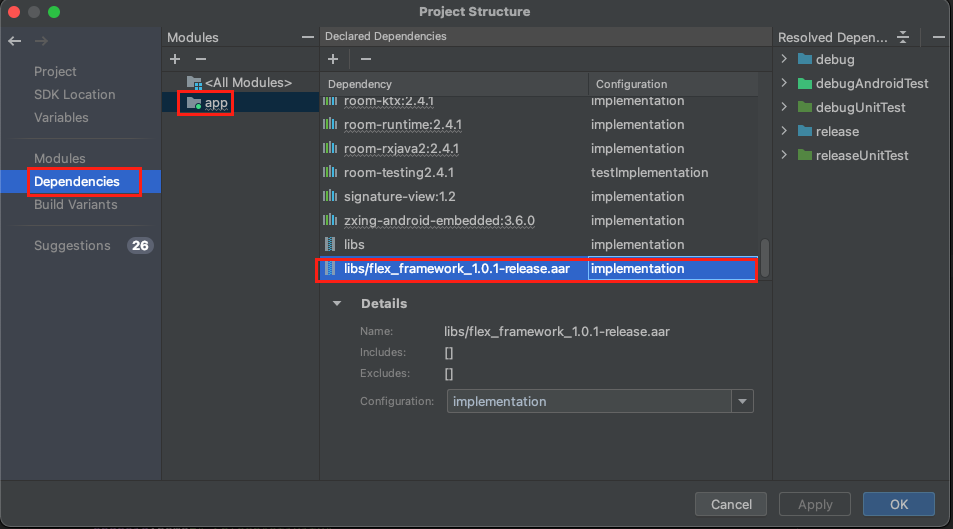The image size is (953, 529).
Task: Expand the releaseUnitTest node
Action: click(x=785, y=156)
